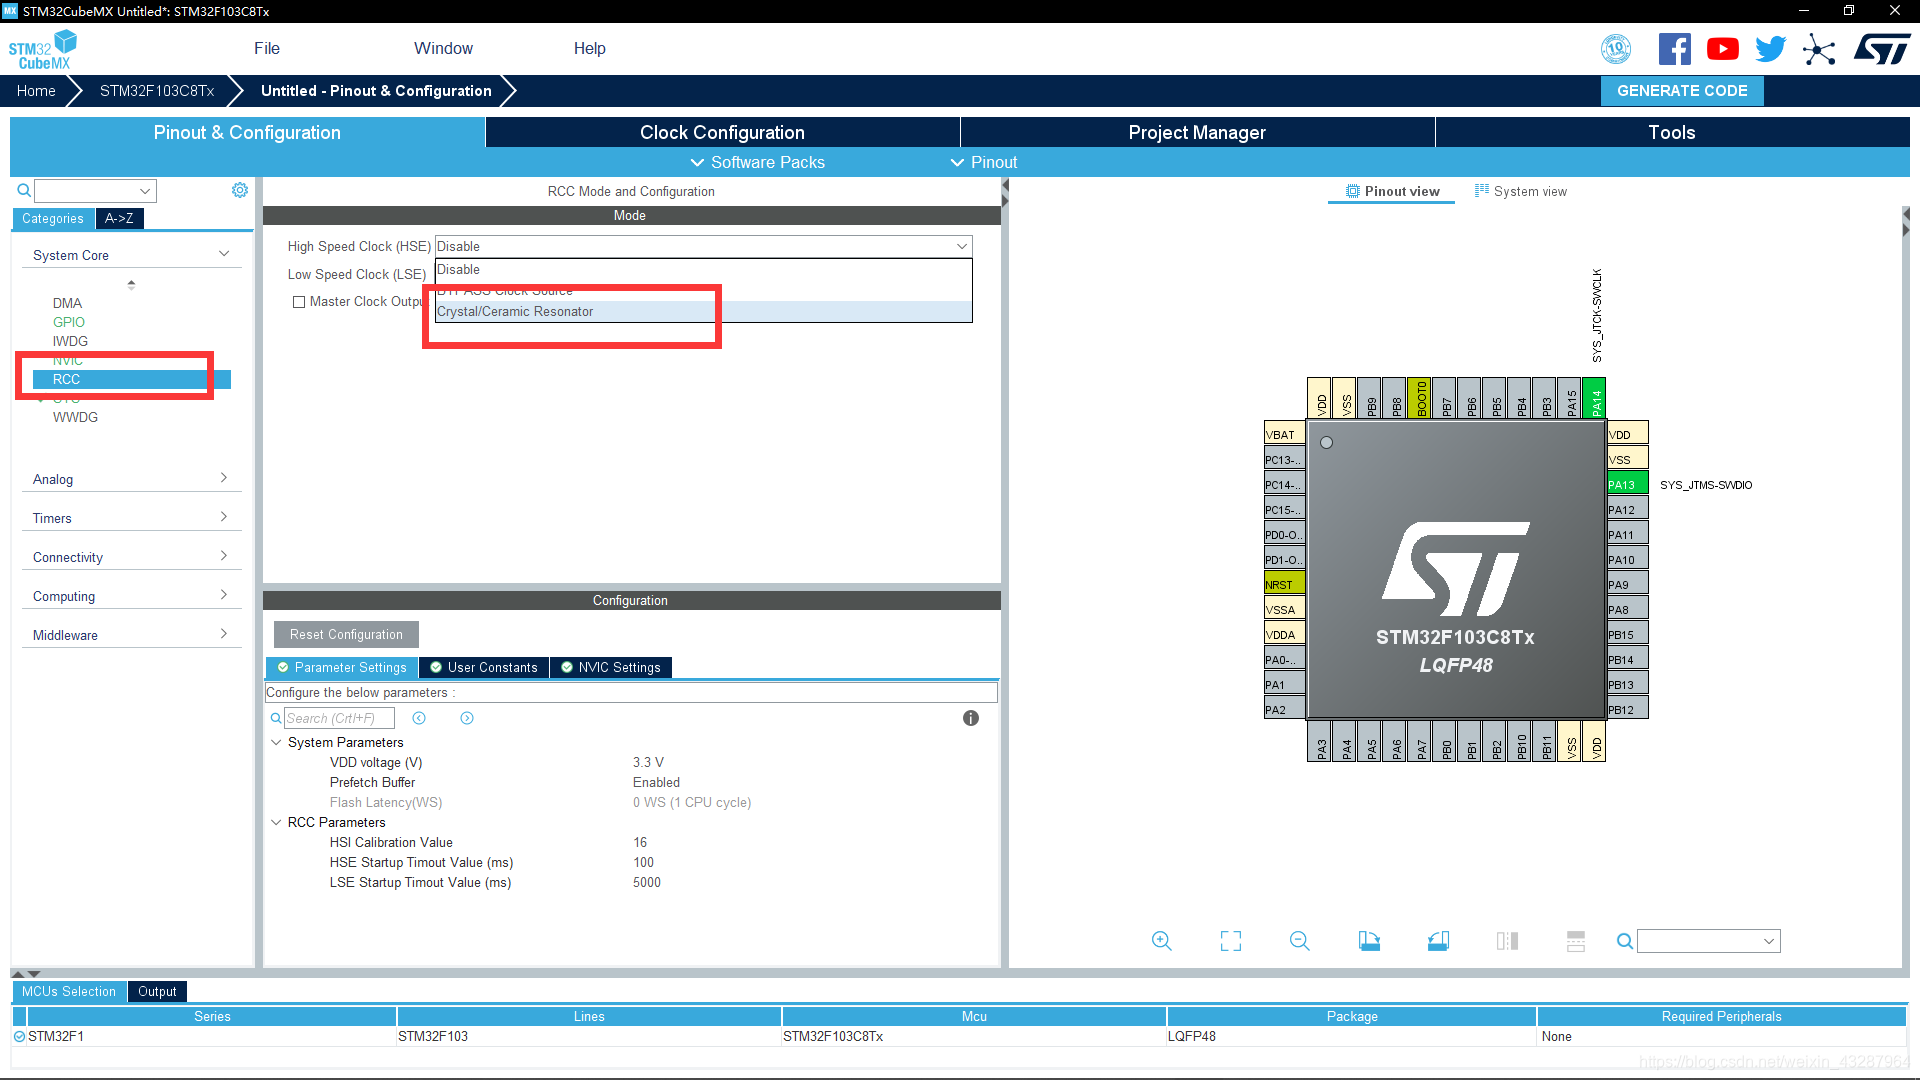Go to previous parameter search result
1920x1080 pixels.
point(419,718)
